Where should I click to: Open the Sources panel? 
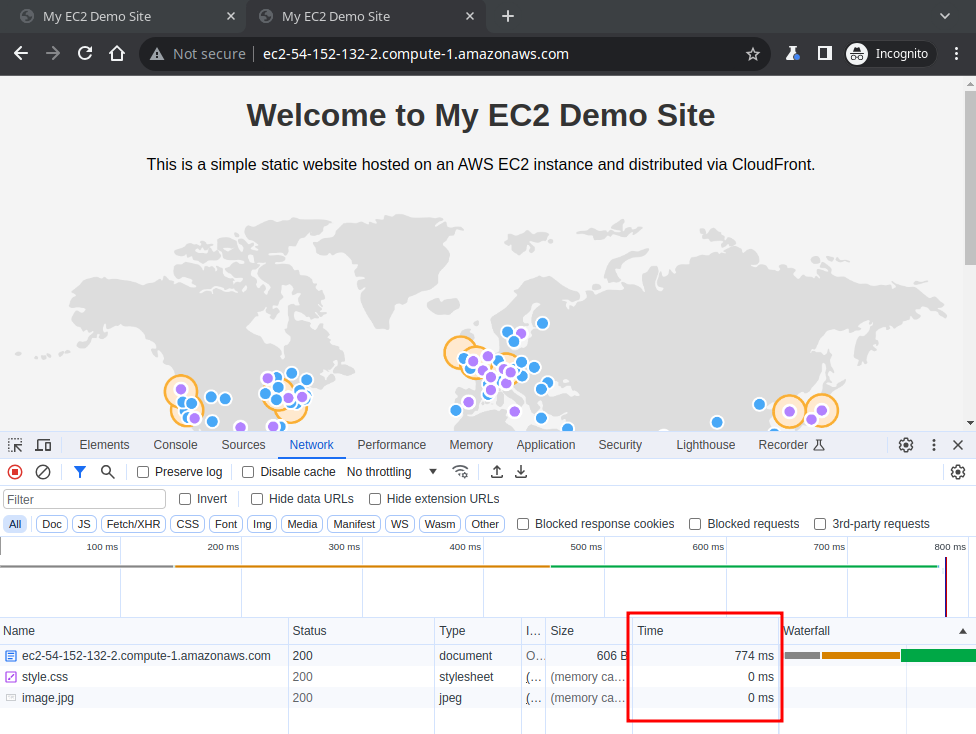(x=243, y=445)
